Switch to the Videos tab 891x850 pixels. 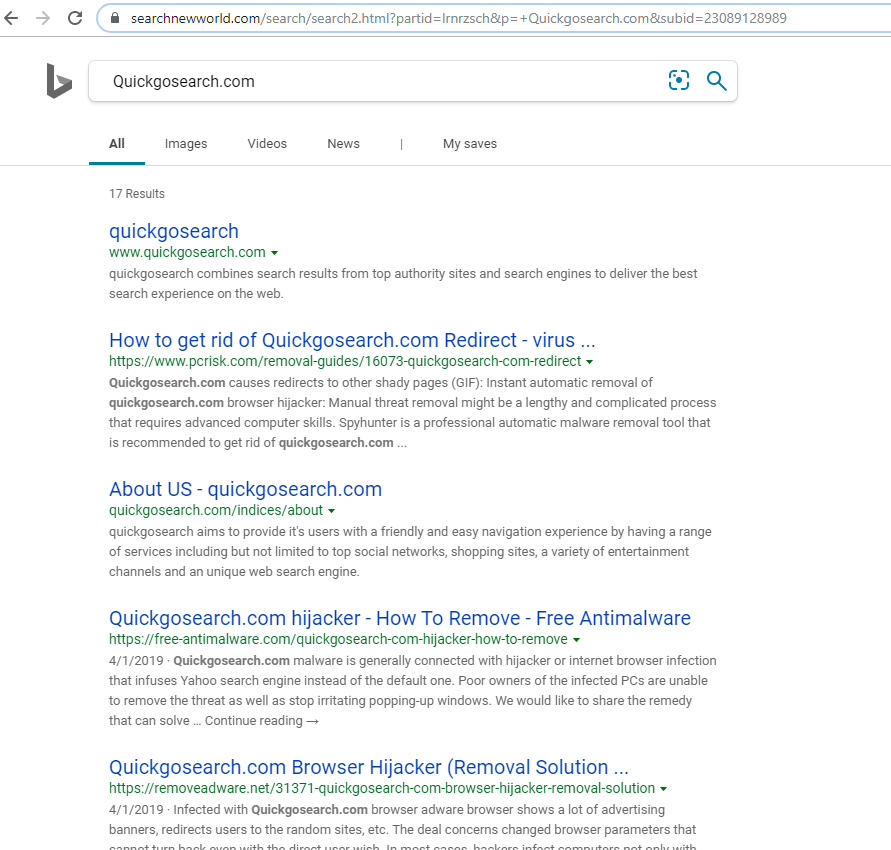point(267,144)
